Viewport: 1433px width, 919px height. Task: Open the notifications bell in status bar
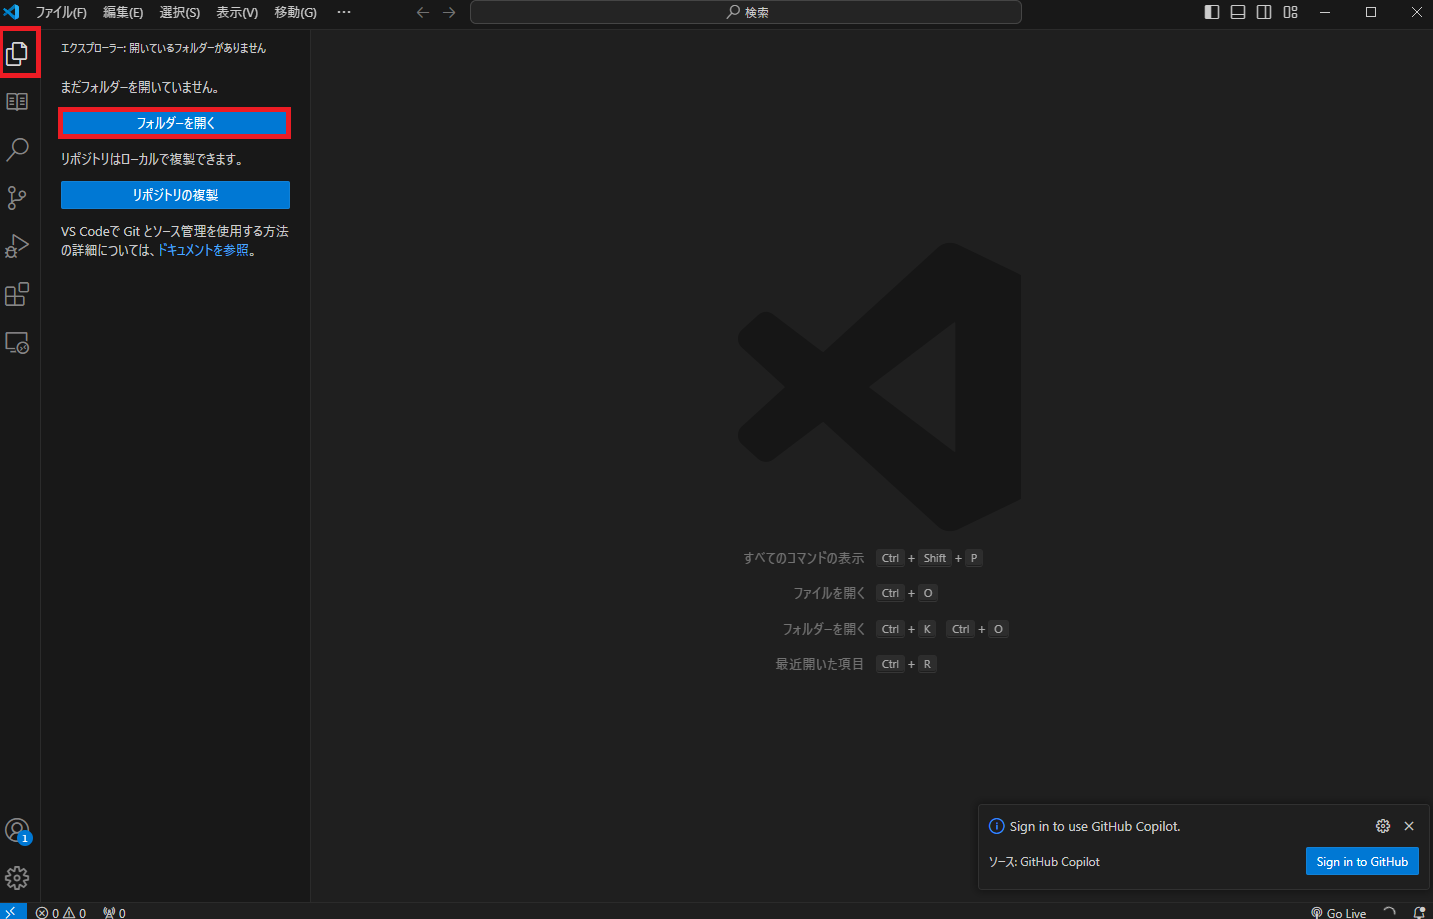click(1419, 912)
